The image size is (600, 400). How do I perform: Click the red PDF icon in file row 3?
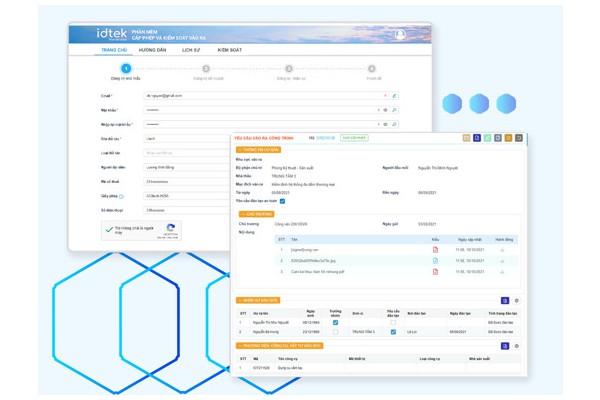click(x=435, y=272)
